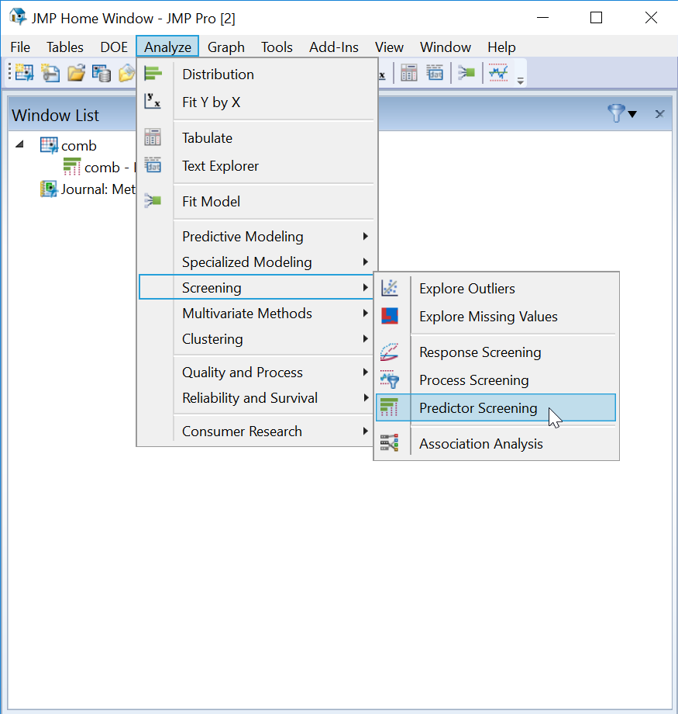The height and width of the screenshot is (714, 678).
Task: Choose the Tabulate menu entry
Action: click(258, 138)
